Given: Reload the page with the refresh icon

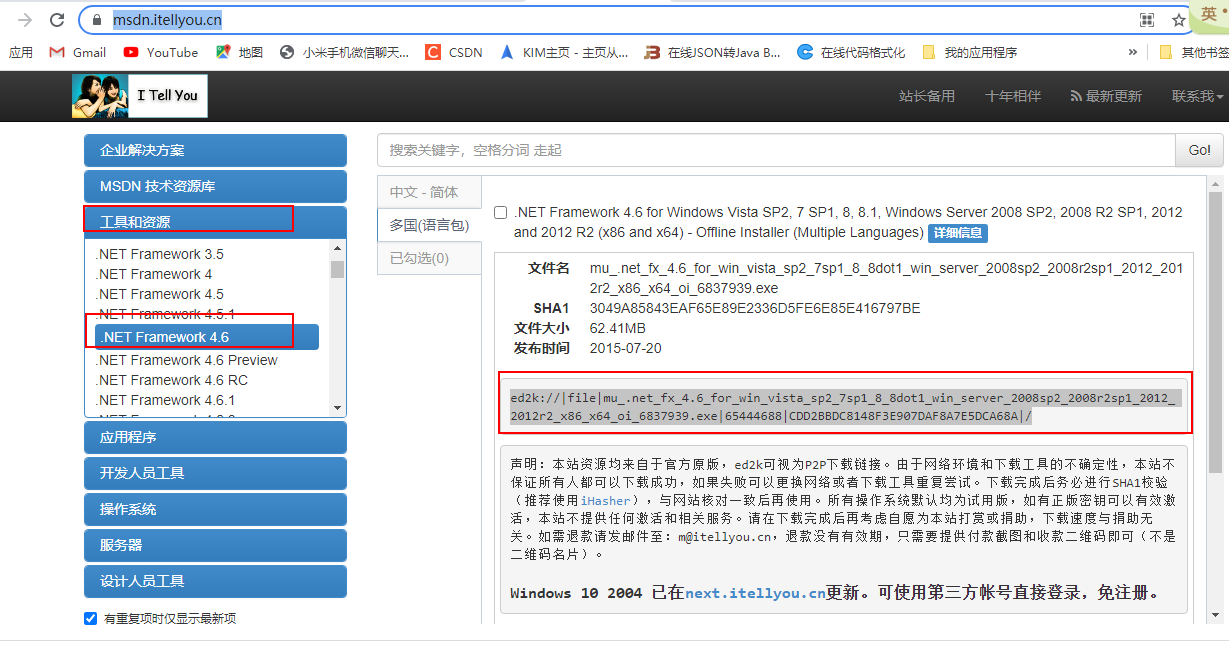Looking at the screenshot, I should tap(57, 20).
